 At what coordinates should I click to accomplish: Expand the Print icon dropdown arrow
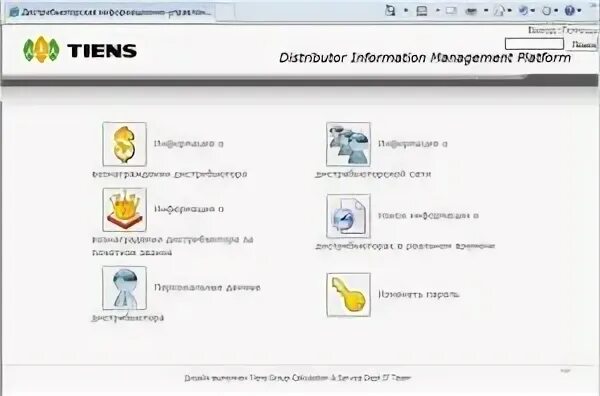point(486,11)
